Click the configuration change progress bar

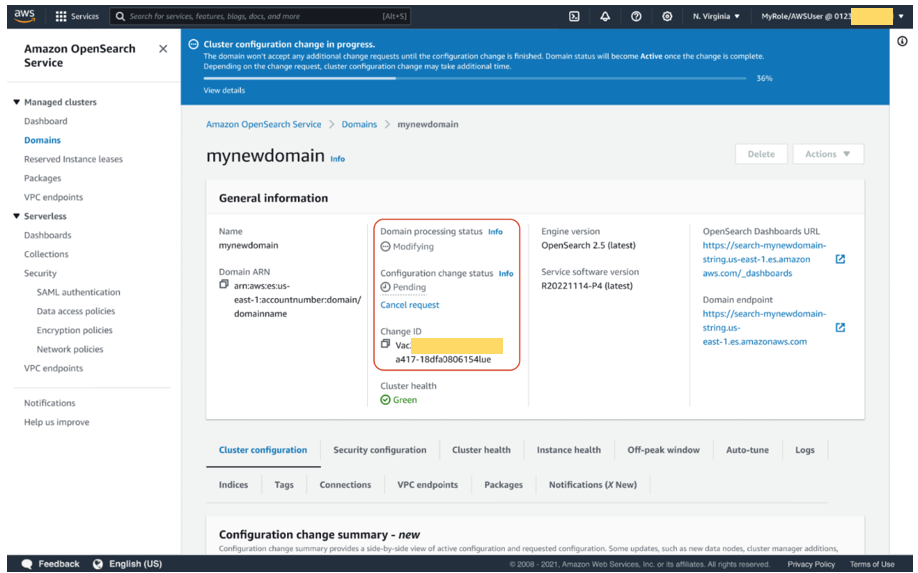coord(475,78)
